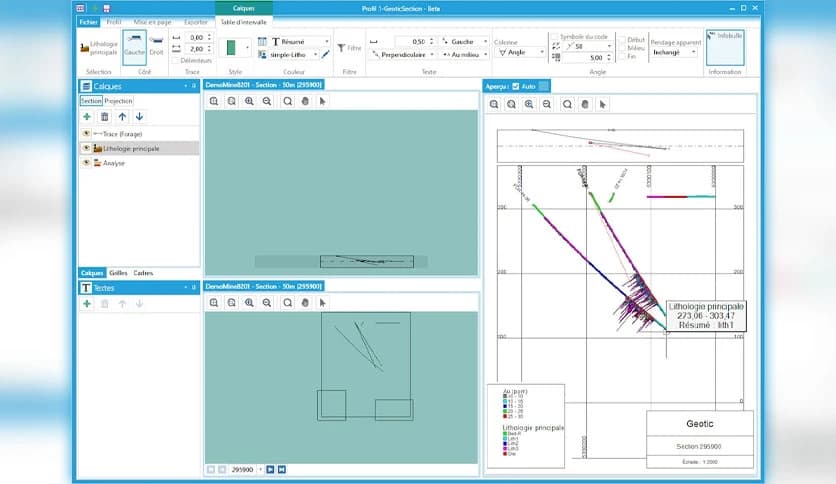Switch to the Grilles panel tab
Viewport: 836px width, 484px height.
(118, 273)
